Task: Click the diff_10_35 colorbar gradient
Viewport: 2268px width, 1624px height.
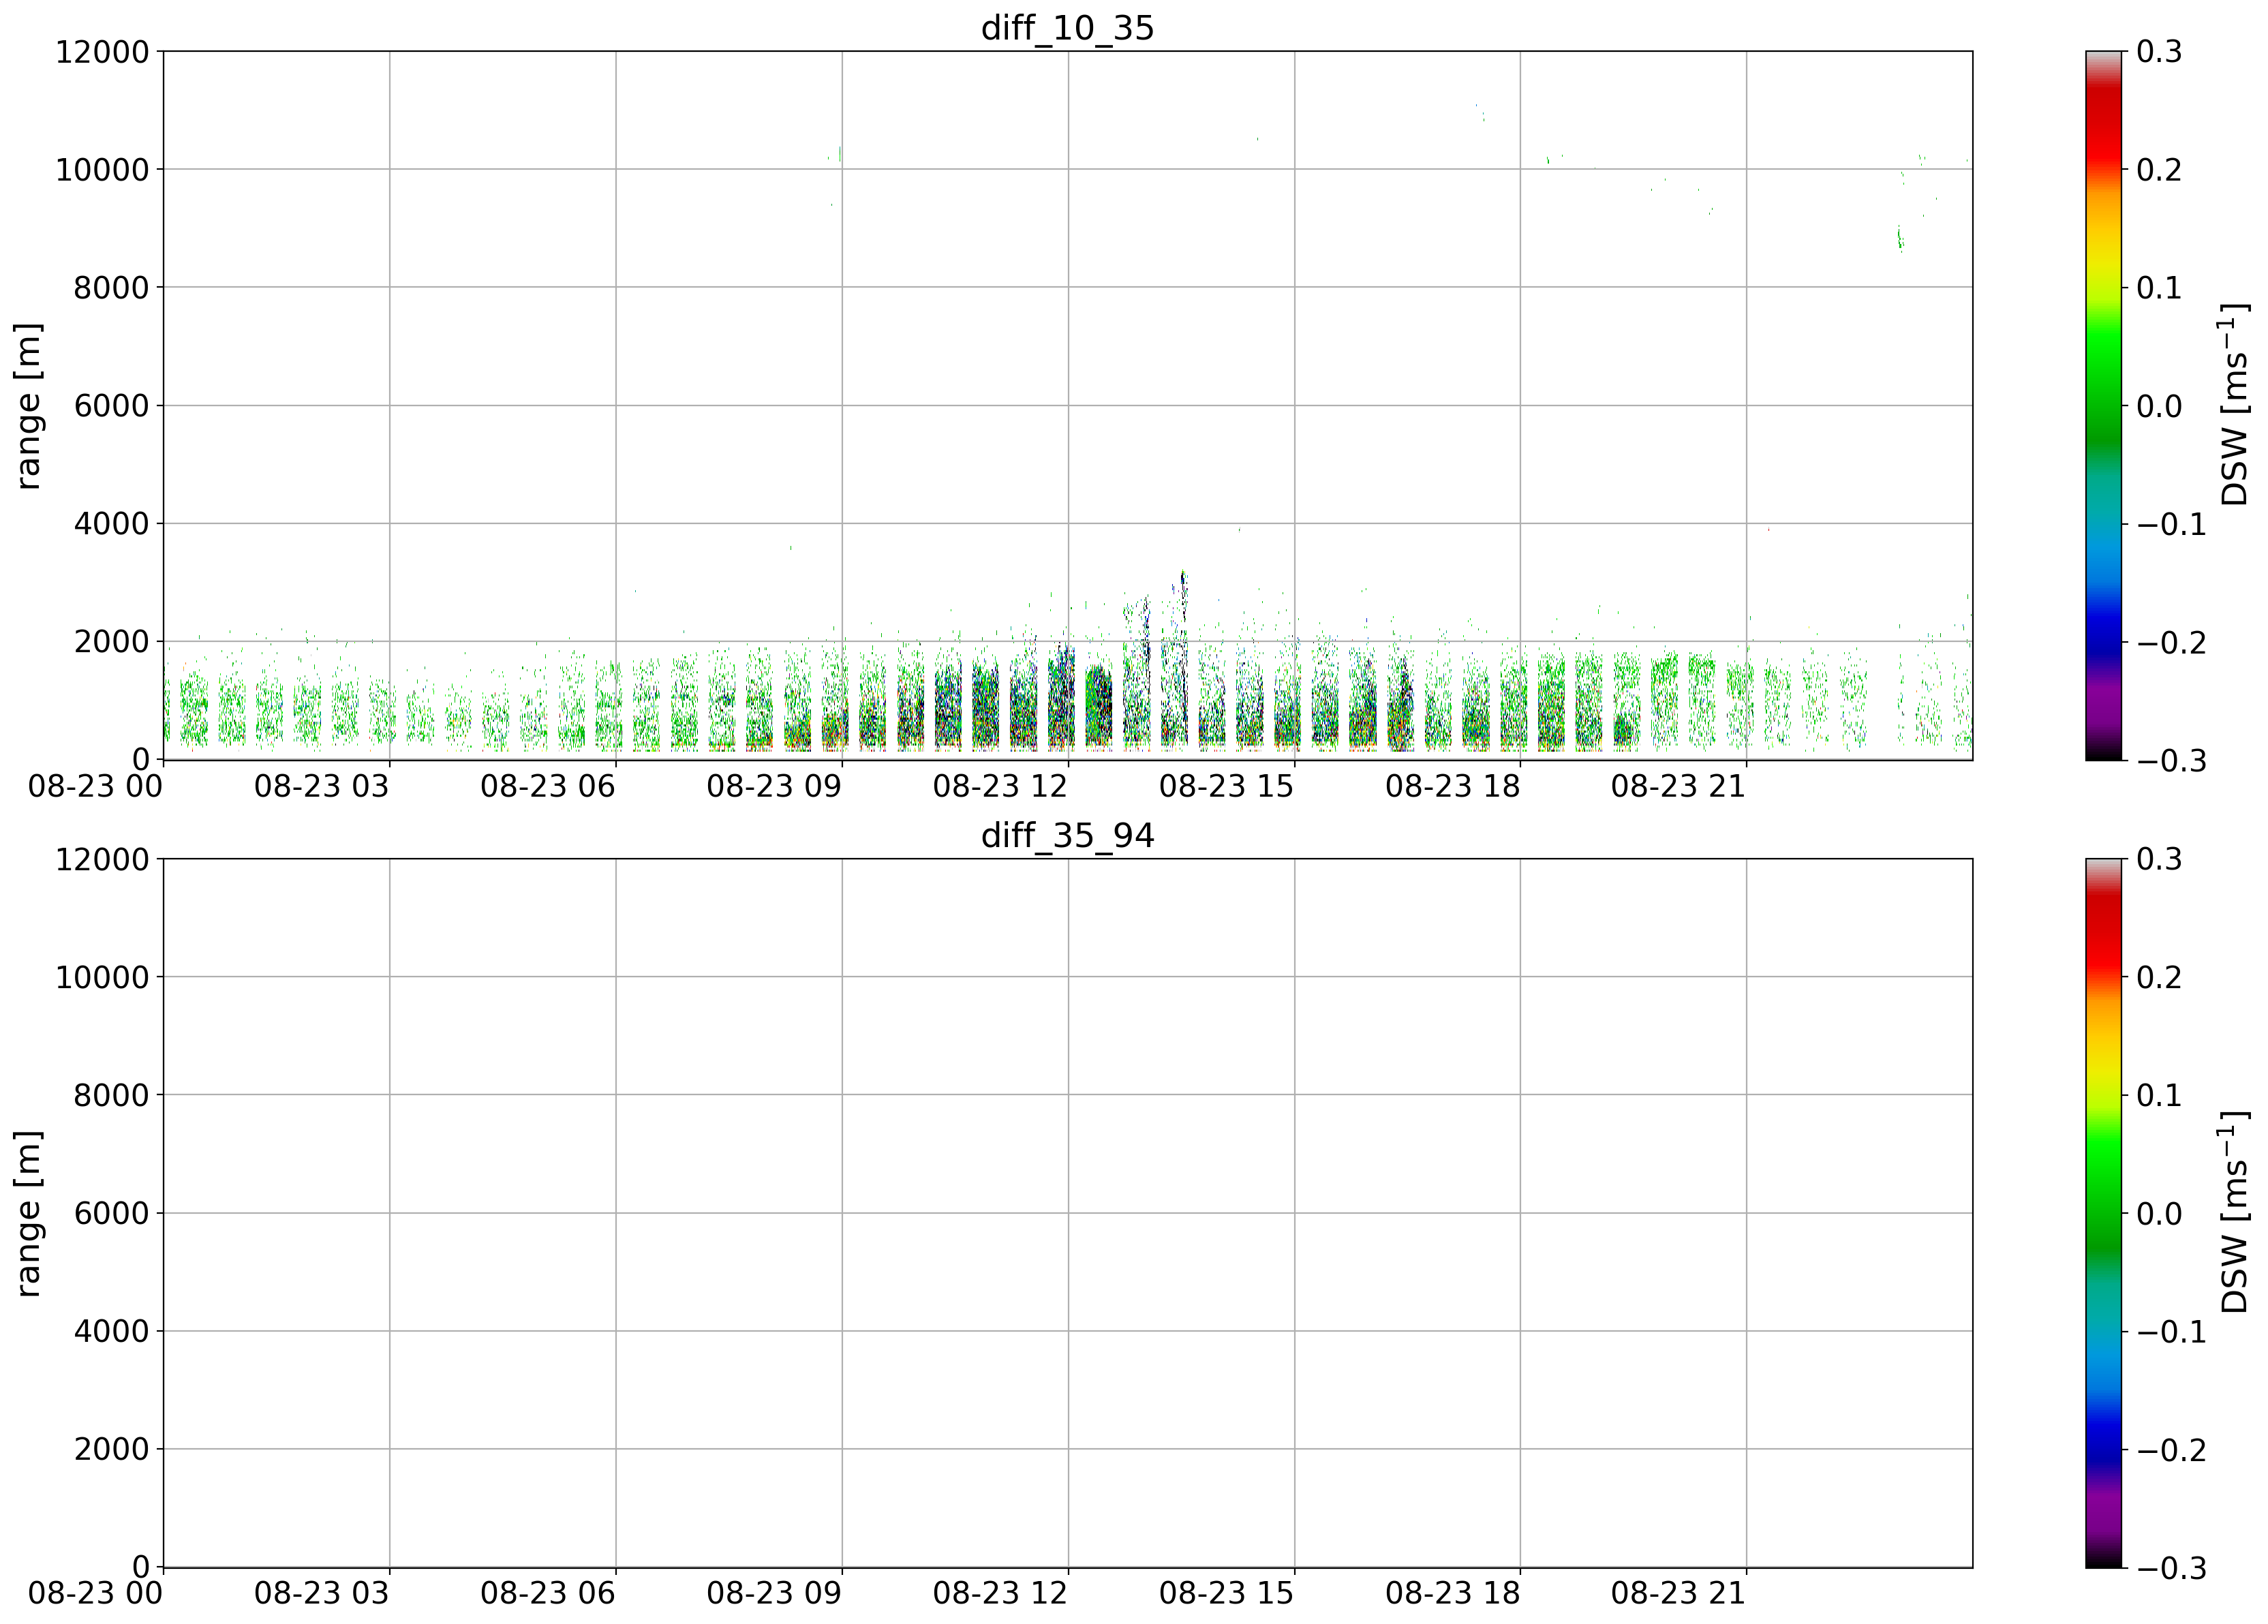Action: click(2103, 405)
